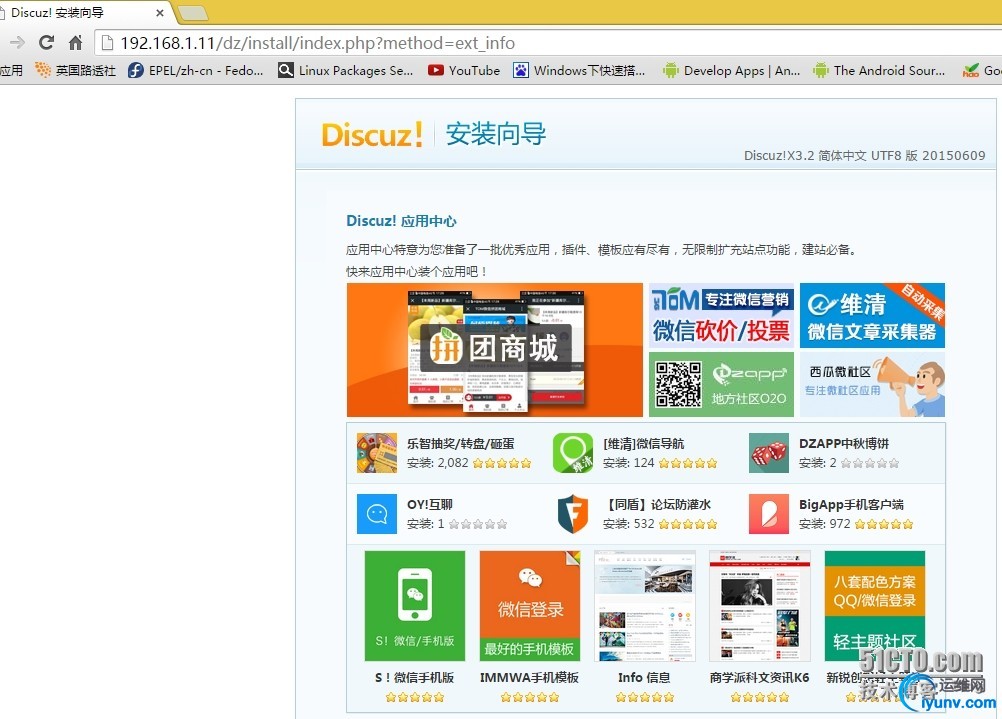Close the Discuz! 安装向导 tab
Image resolution: width=1002 pixels, height=719 pixels.
pos(160,13)
